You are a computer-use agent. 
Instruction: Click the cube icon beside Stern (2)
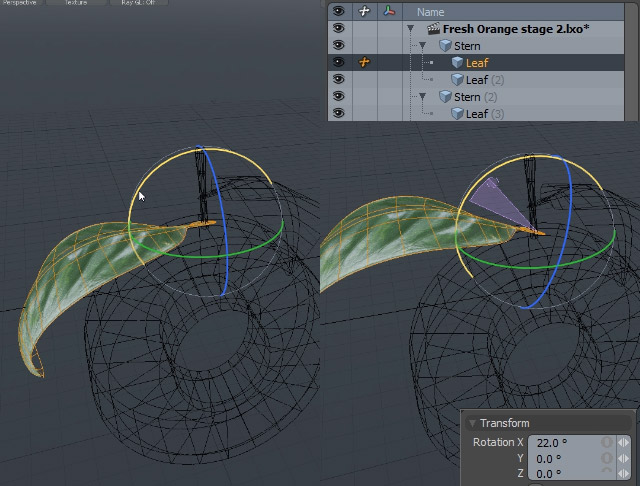[x=445, y=97]
